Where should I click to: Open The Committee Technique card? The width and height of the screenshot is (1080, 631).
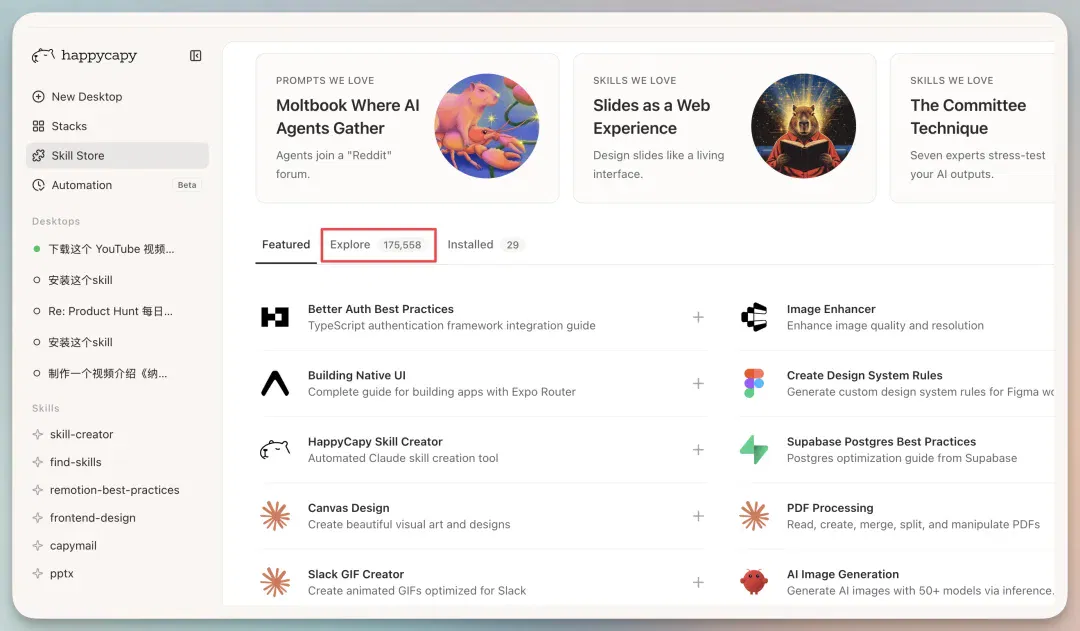[973, 128]
